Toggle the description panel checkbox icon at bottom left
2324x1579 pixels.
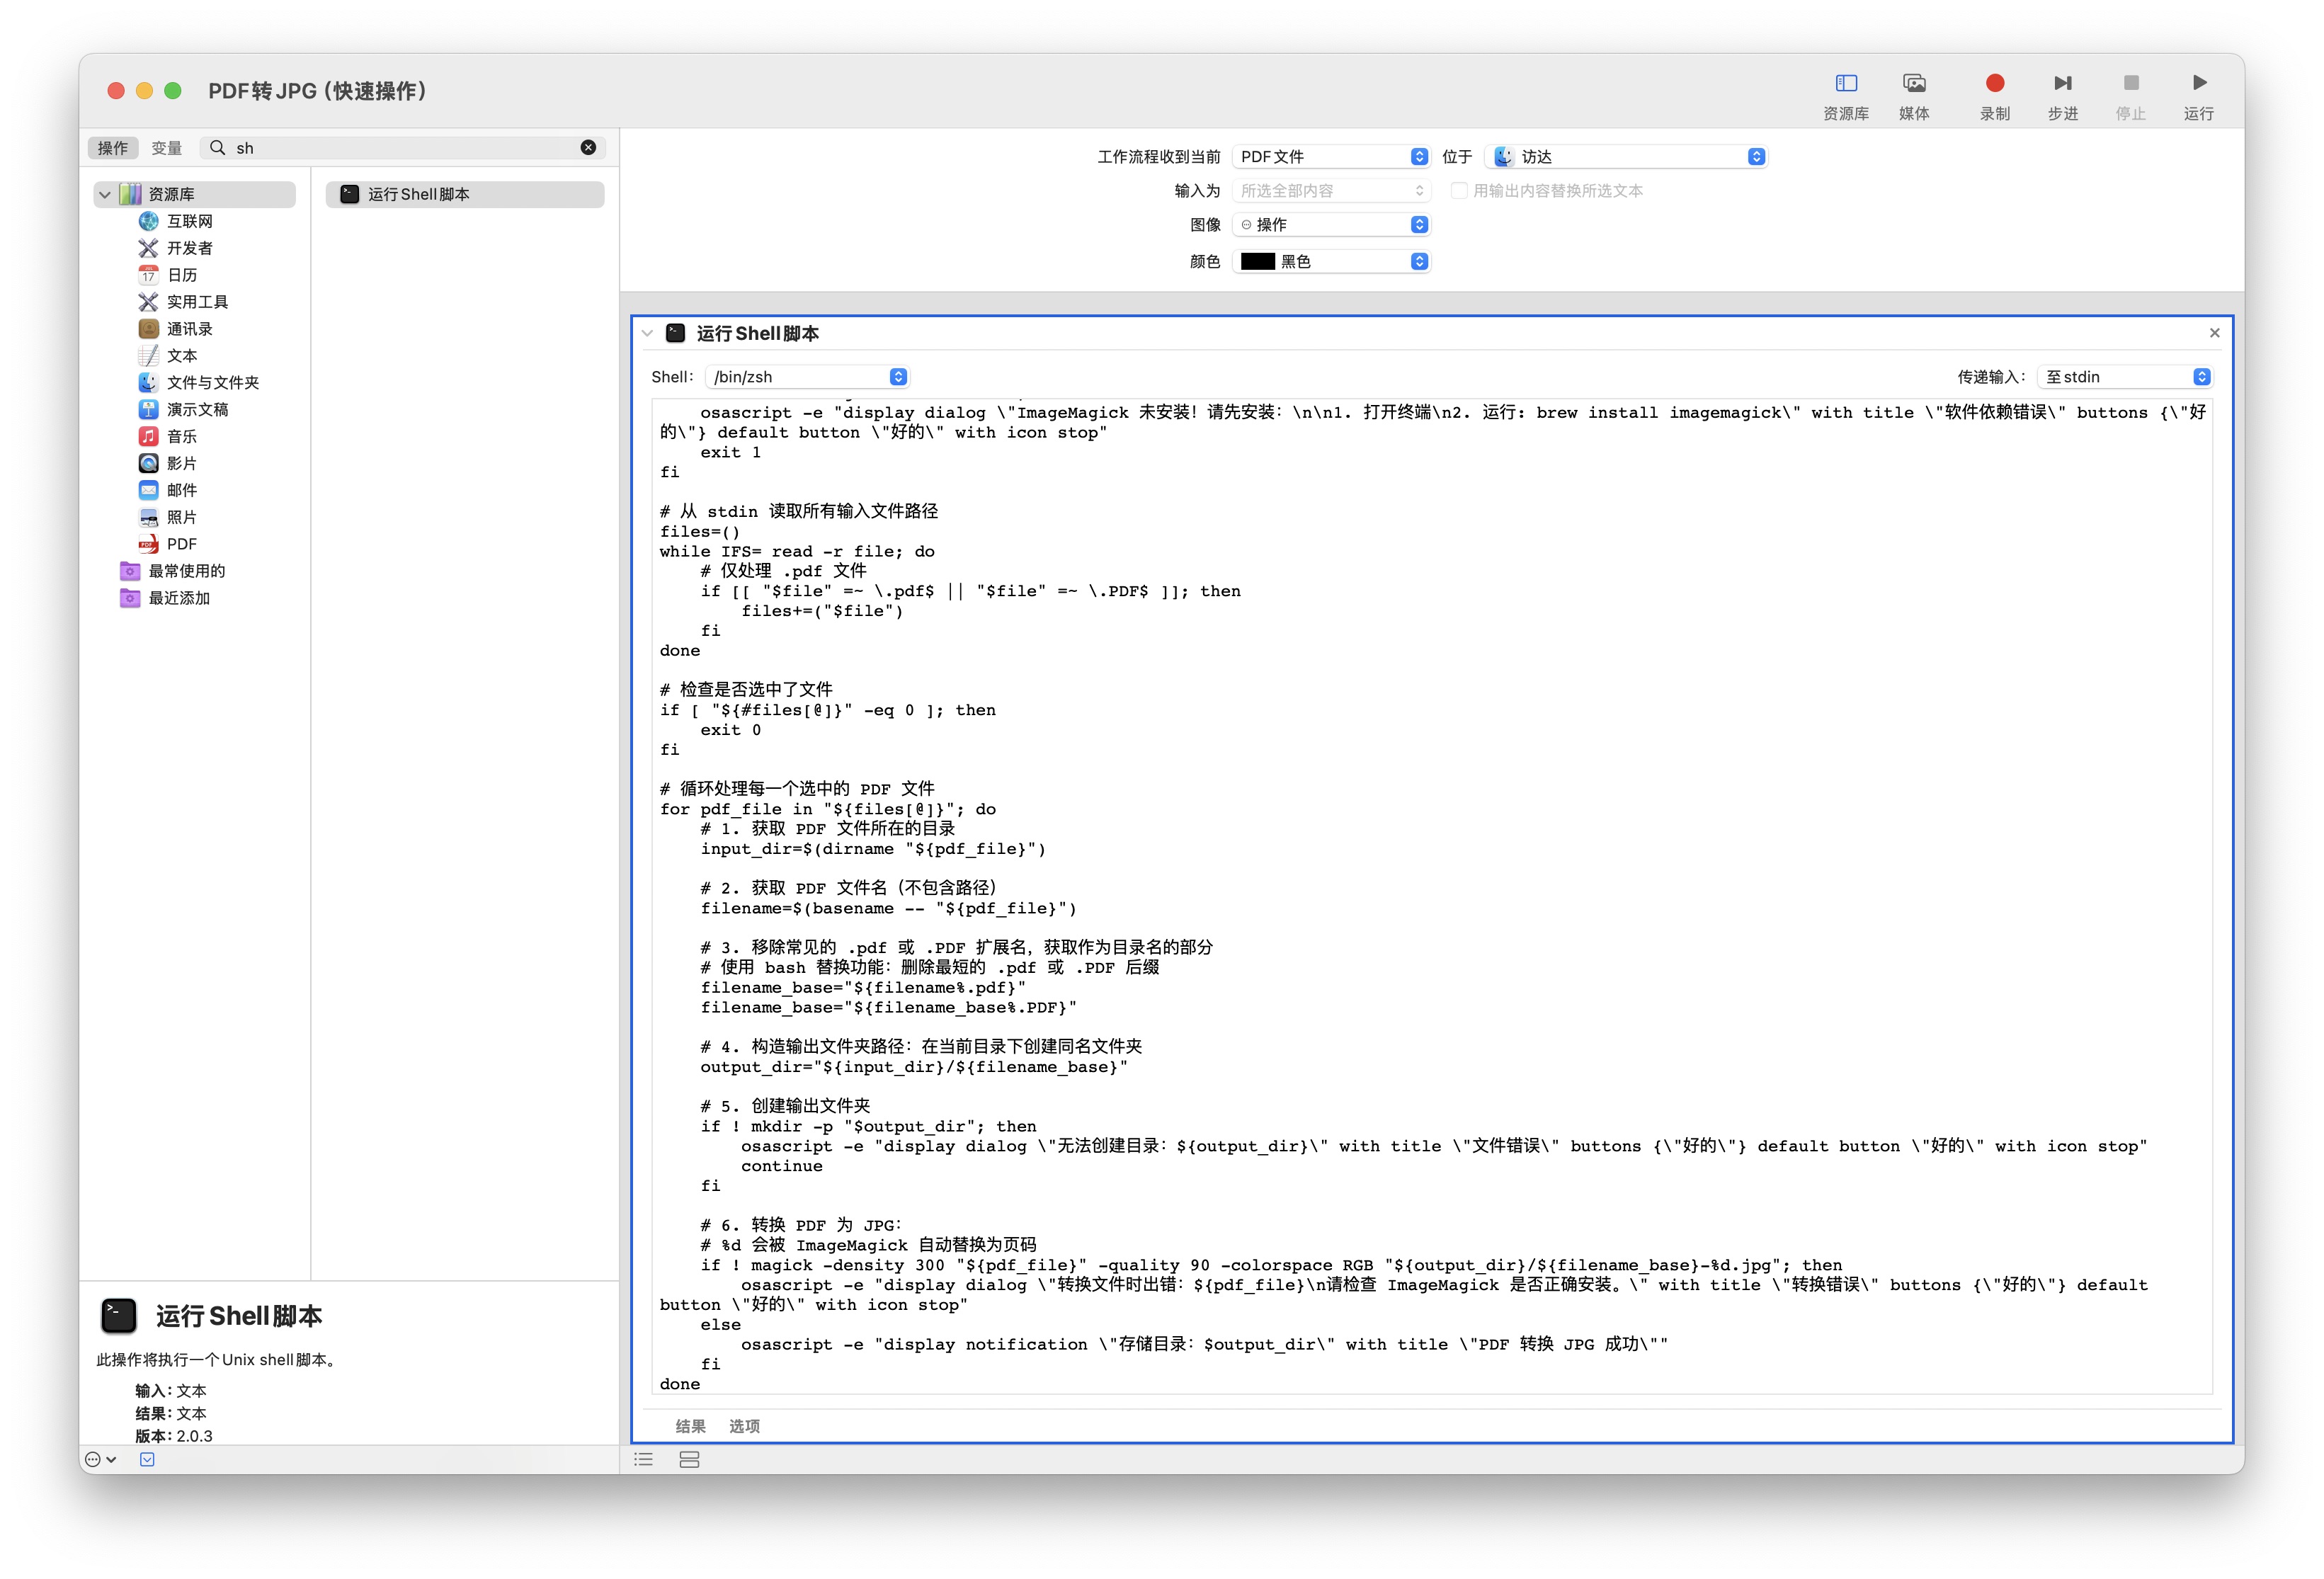click(x=147, y=1459)
